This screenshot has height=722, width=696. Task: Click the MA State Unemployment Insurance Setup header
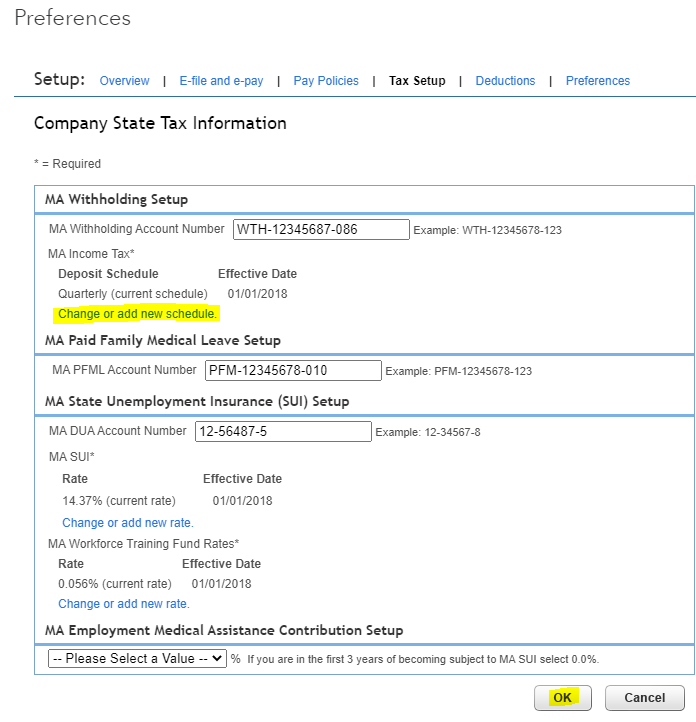(x=197, y=402)
